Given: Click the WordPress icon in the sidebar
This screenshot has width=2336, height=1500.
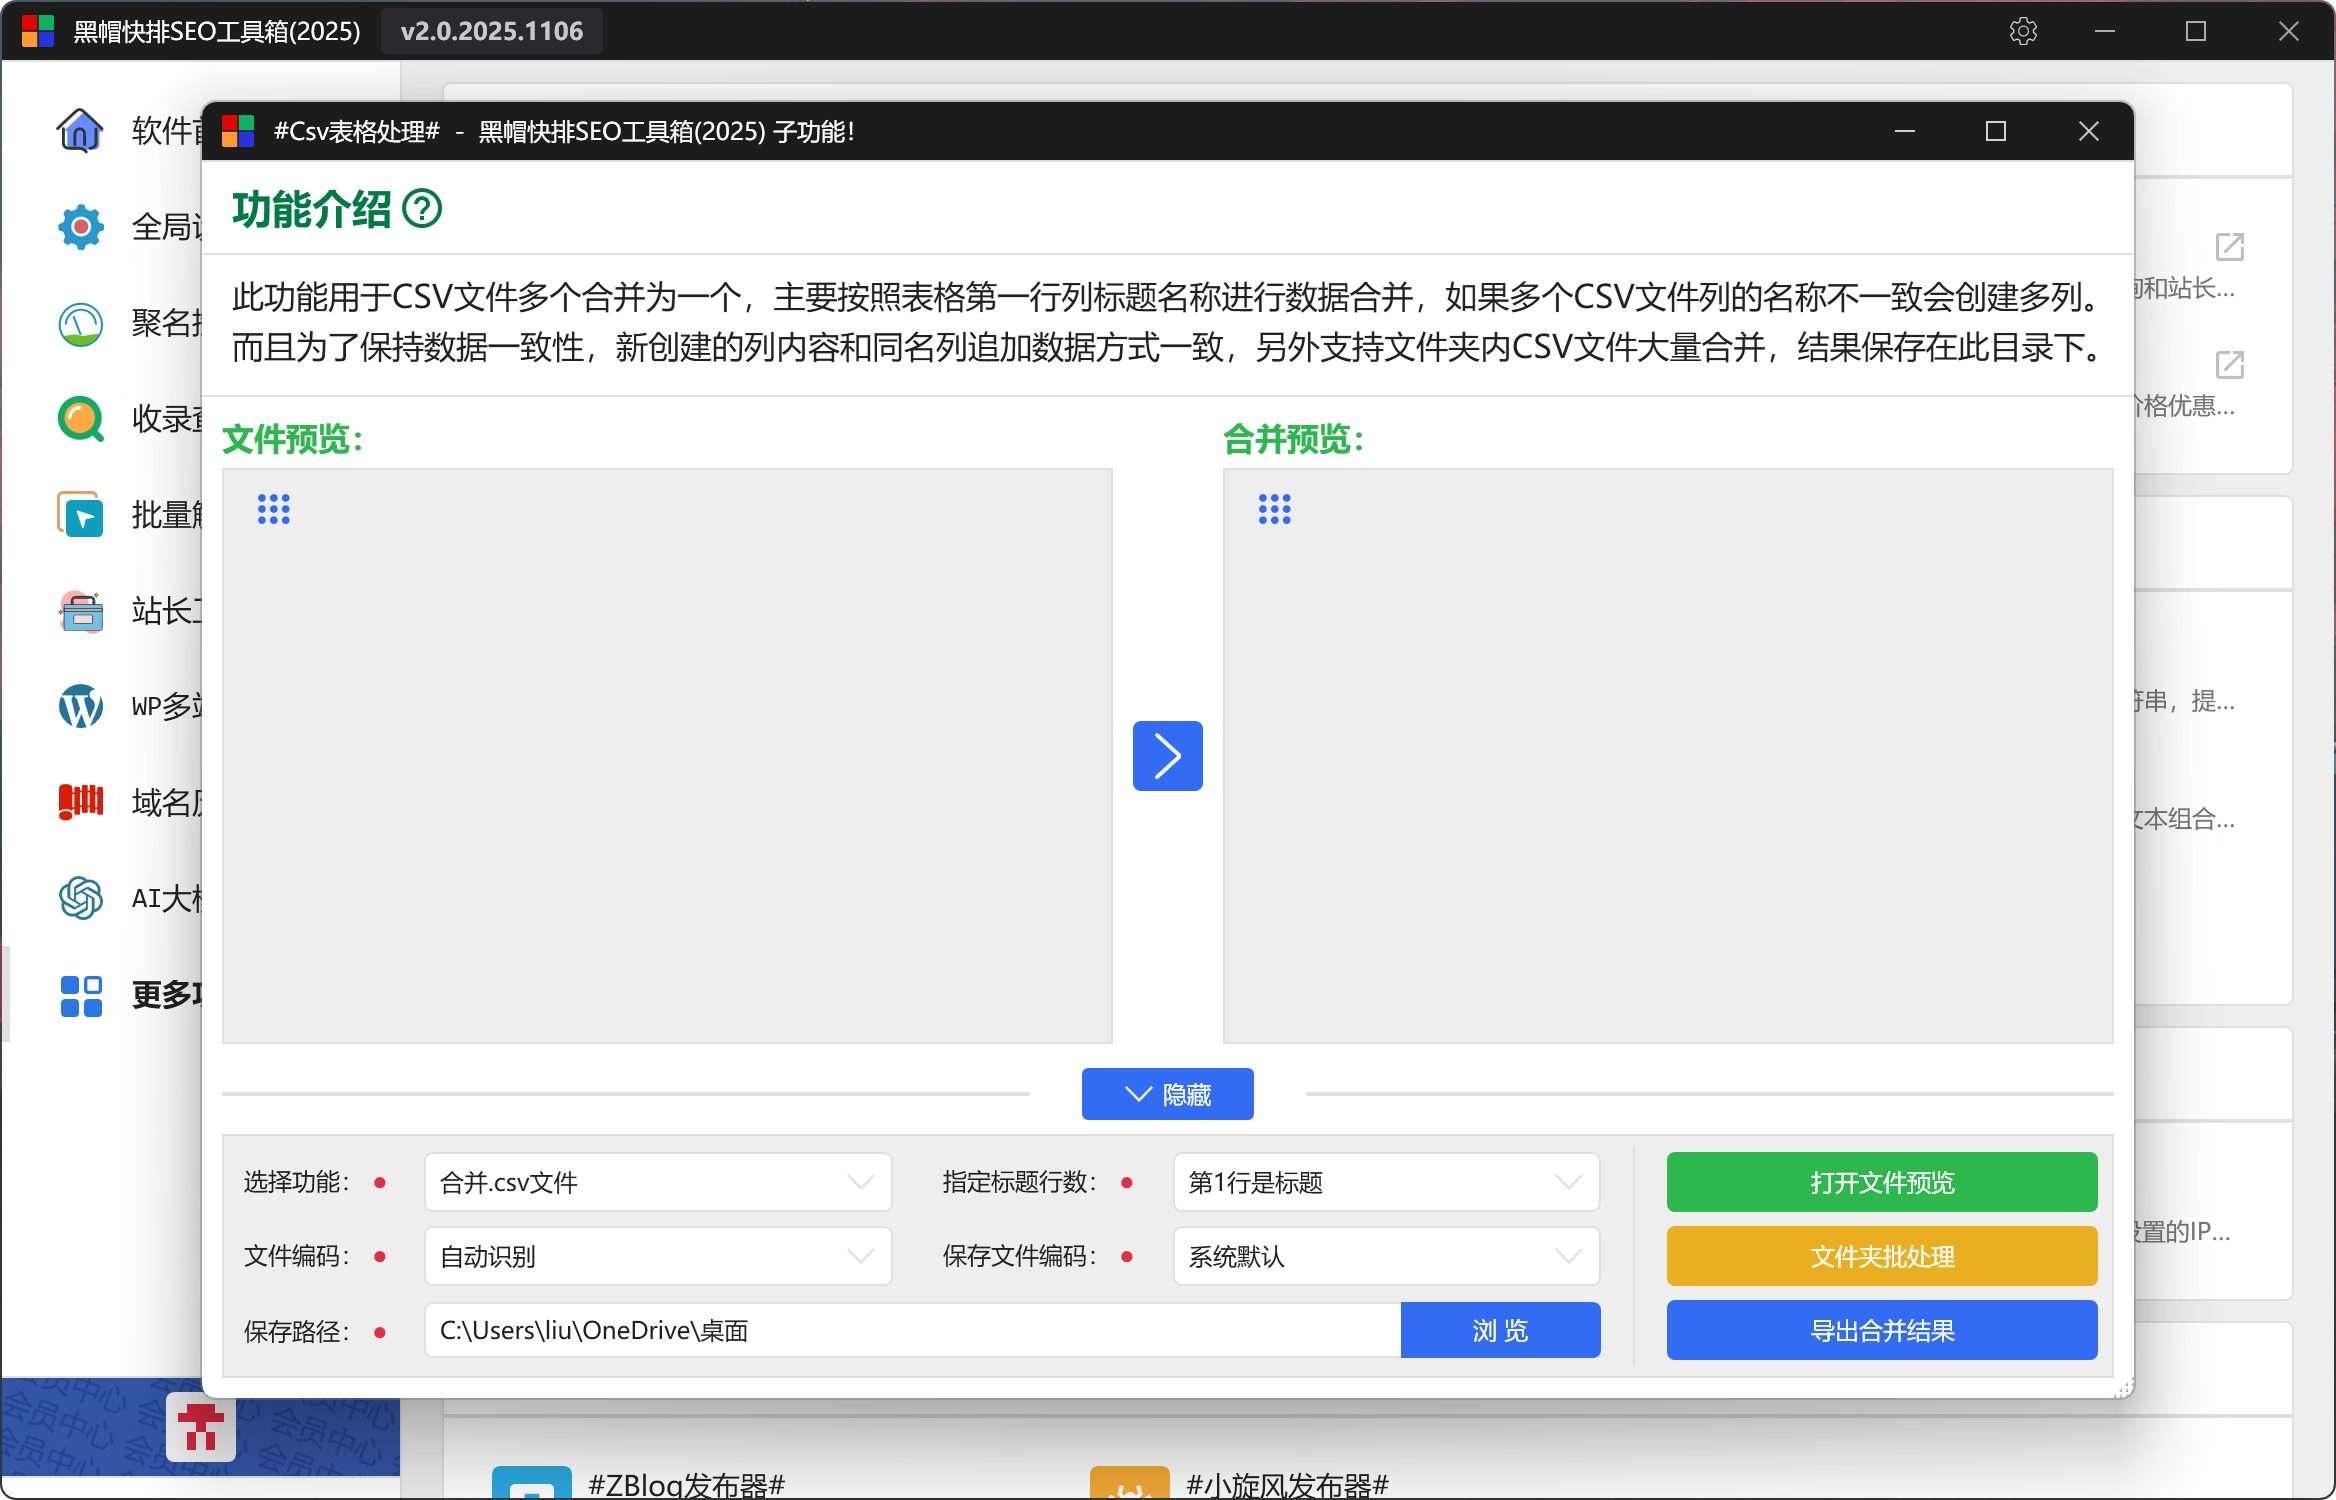Looking at the screenshot, I should tap(80, 706).
